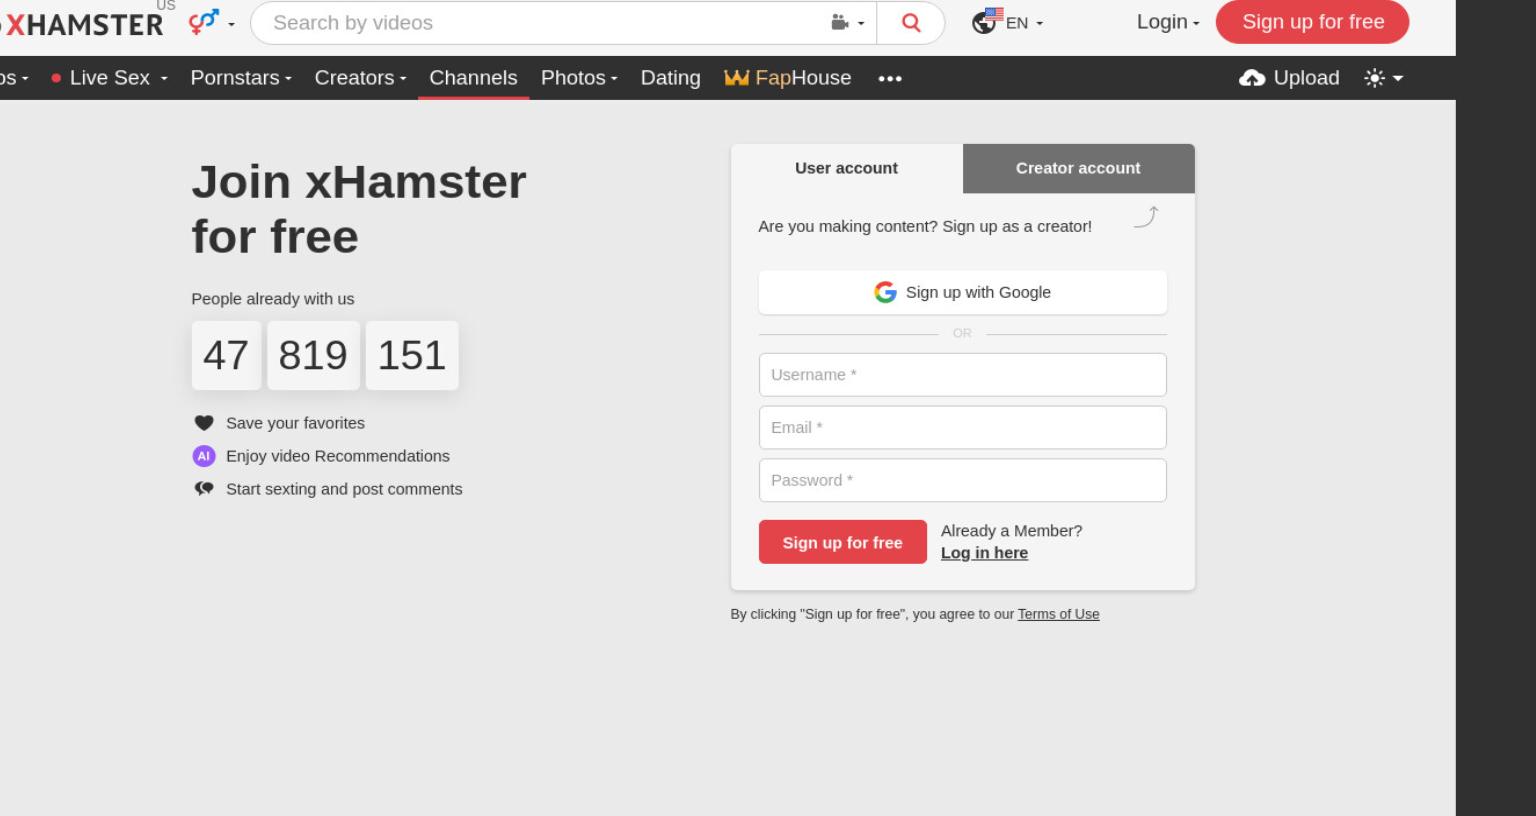
Task: Toggle the light theme sun dropdown
Action: coord(1384,78)
